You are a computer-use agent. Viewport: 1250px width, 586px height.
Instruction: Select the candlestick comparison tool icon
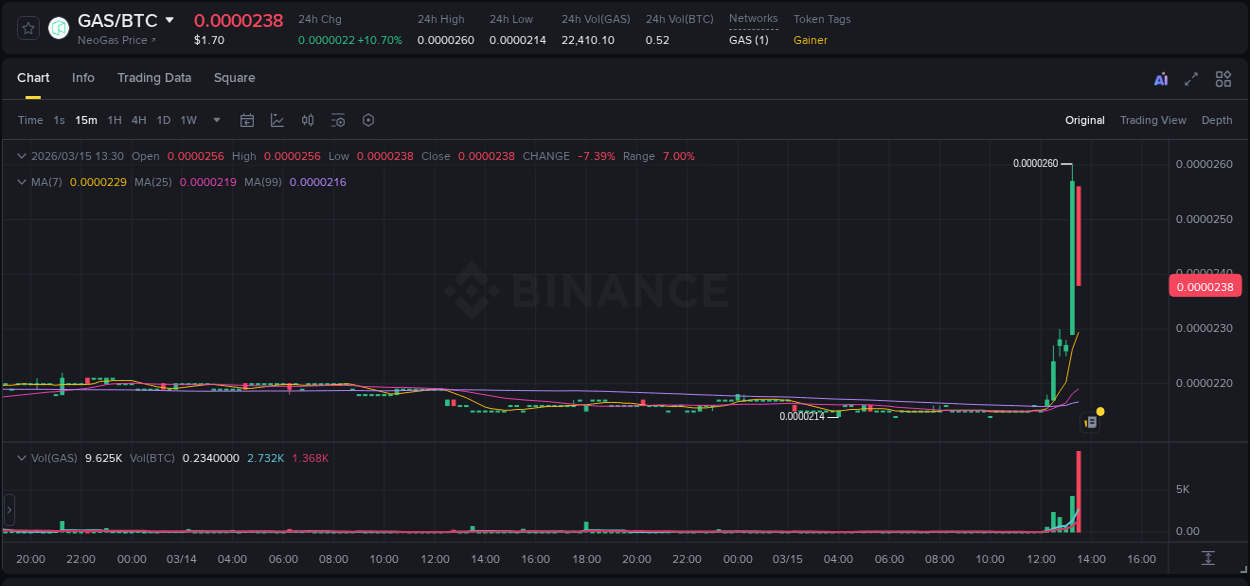(x=307, y=120)
